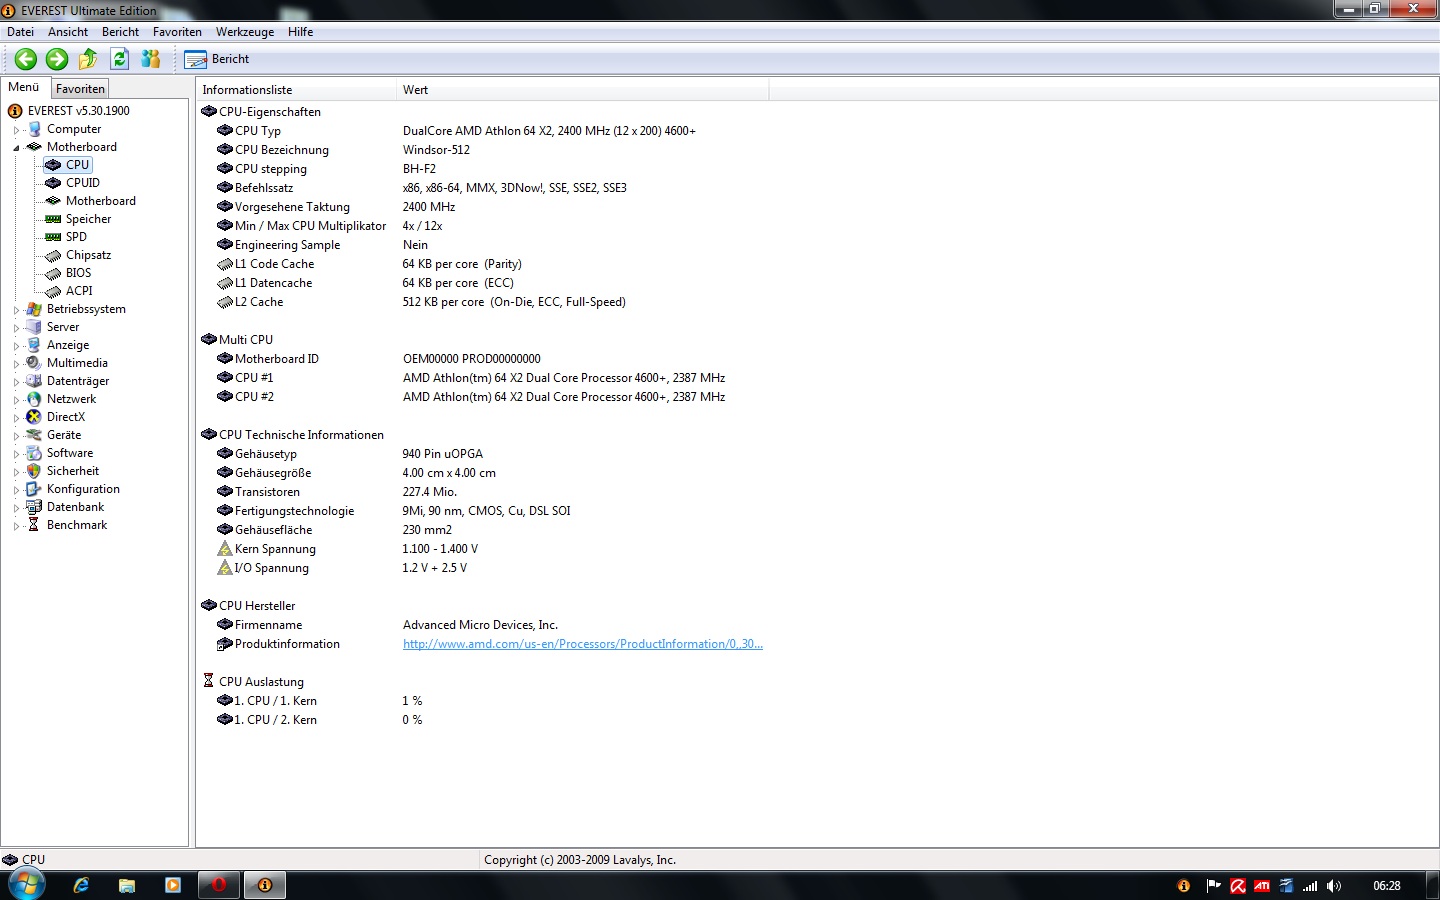Click the green Forward arrow toolbar icon
Viewport: 1440px width, 900px height.
click(57, 59)
